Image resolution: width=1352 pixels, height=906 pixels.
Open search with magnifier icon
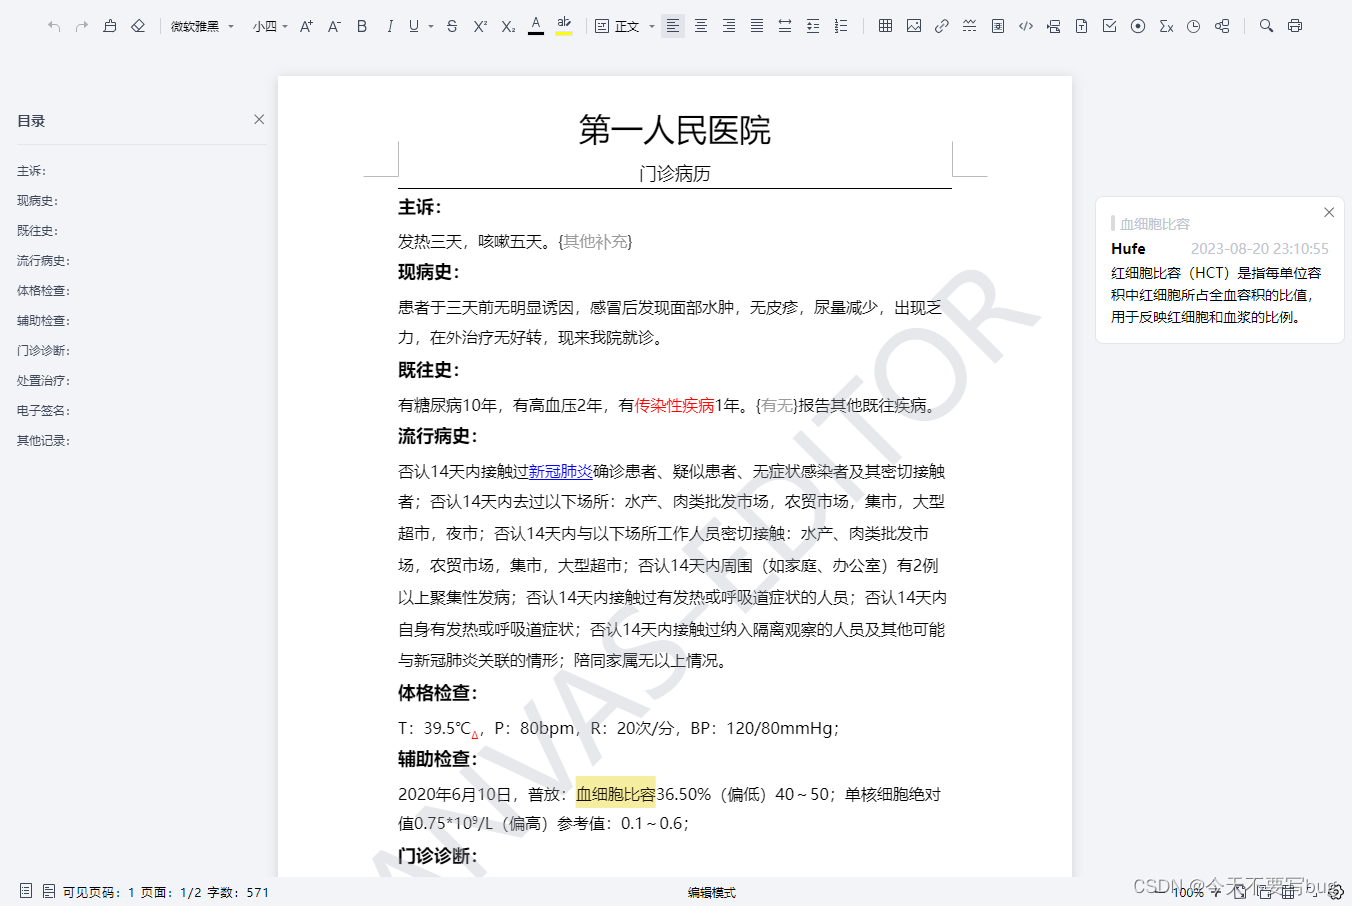tap(1266, 26)
